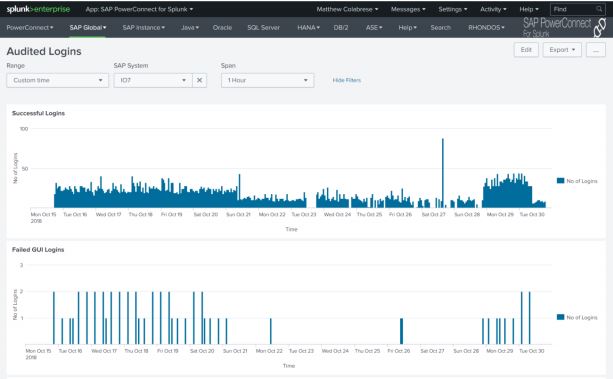Click the Successful Logins legend color swatch

(x=560, y=181)
